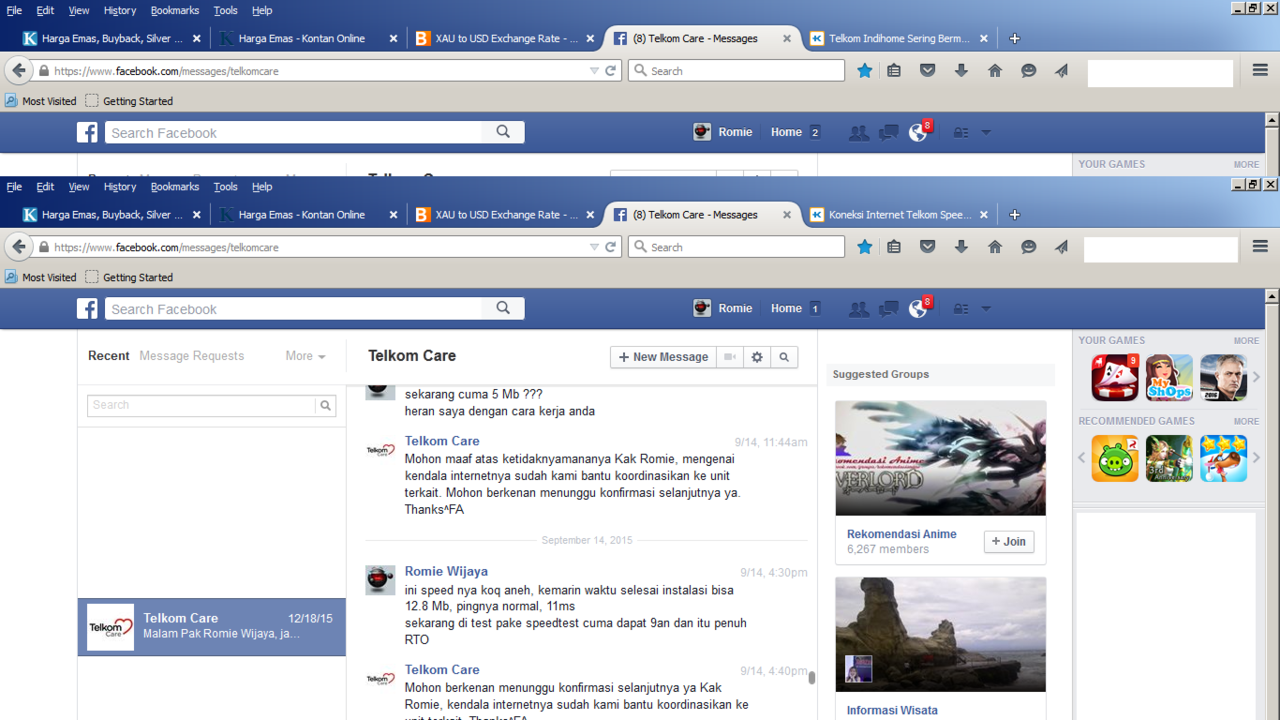The image size is (1280, 720).
Task: Reload the page in front window
Action: point(610,247)
